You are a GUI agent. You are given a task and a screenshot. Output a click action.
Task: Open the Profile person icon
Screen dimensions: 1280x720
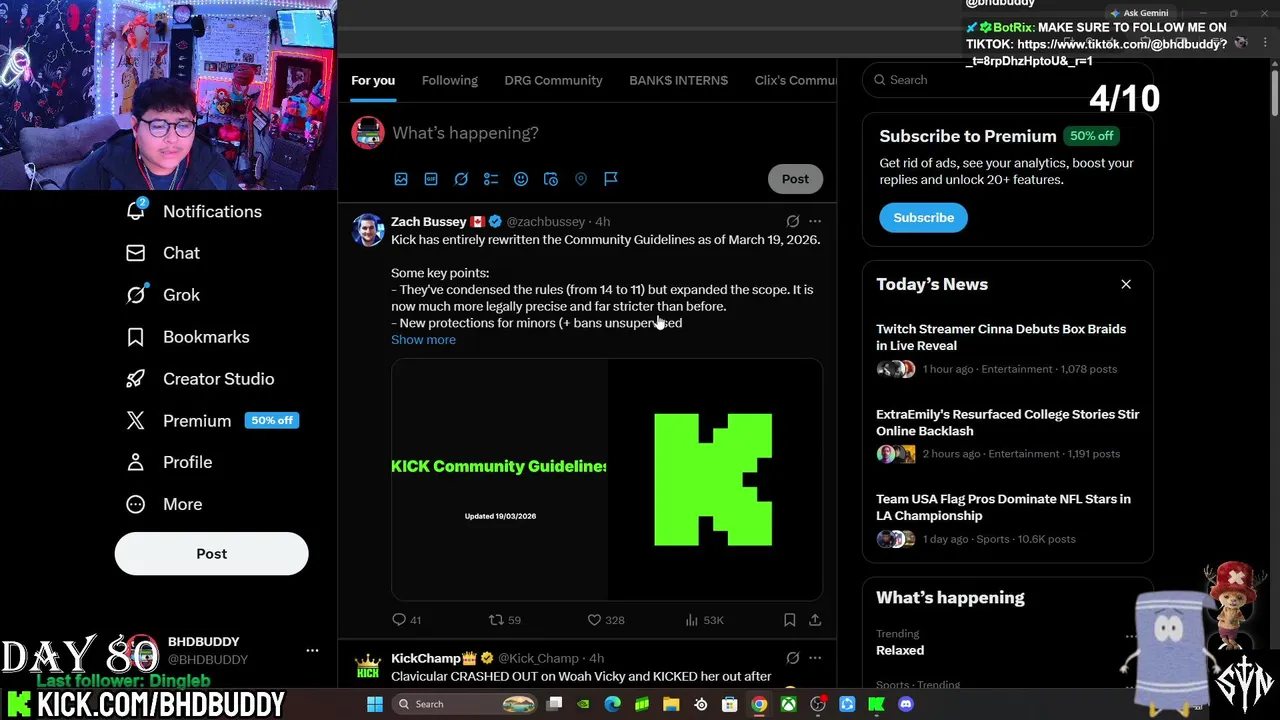click(x=136, y=462)
